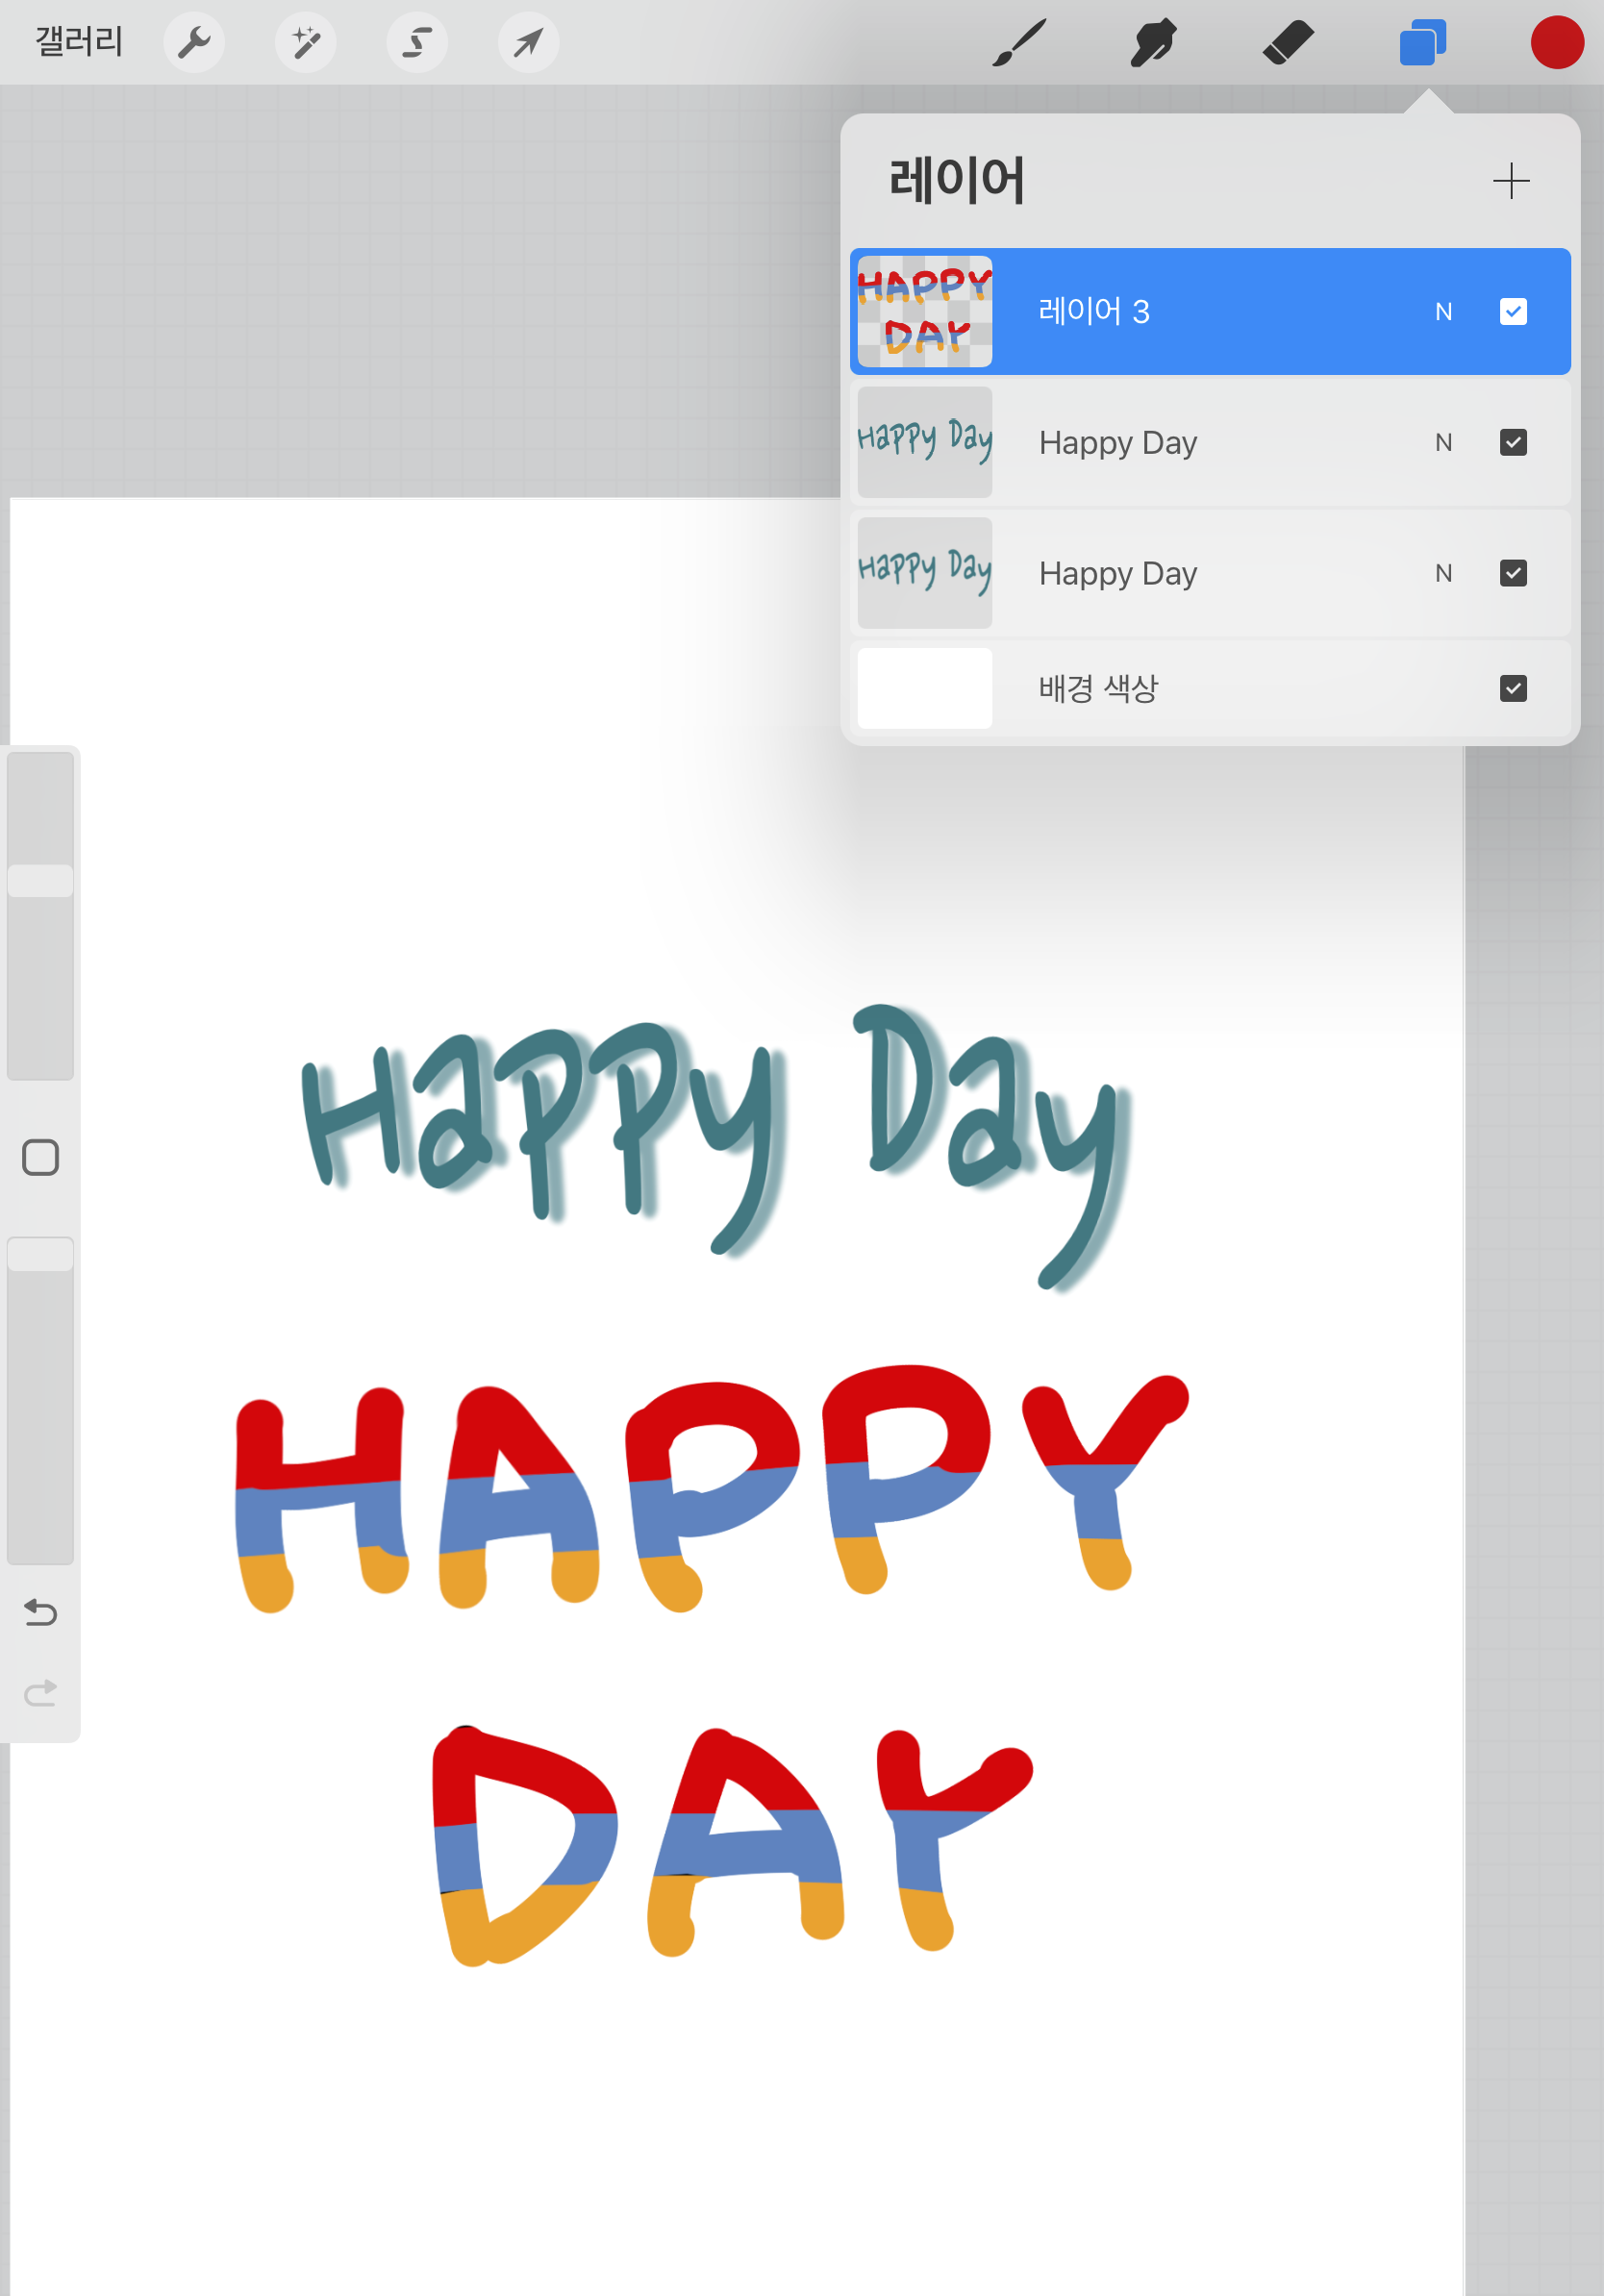Open the red active color picker
The width and height of the screenshot is (1604, 2296).
(1557, 43)
